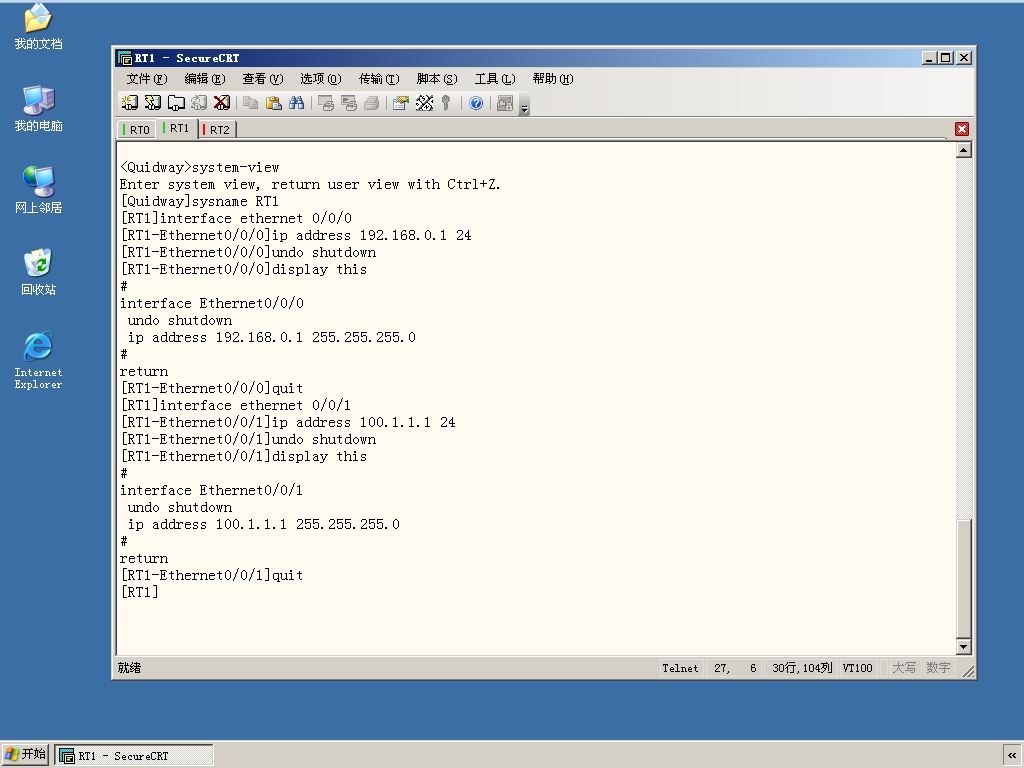Click the window resize grip corner
The image size is (1024, 768).
coord(968,671)
